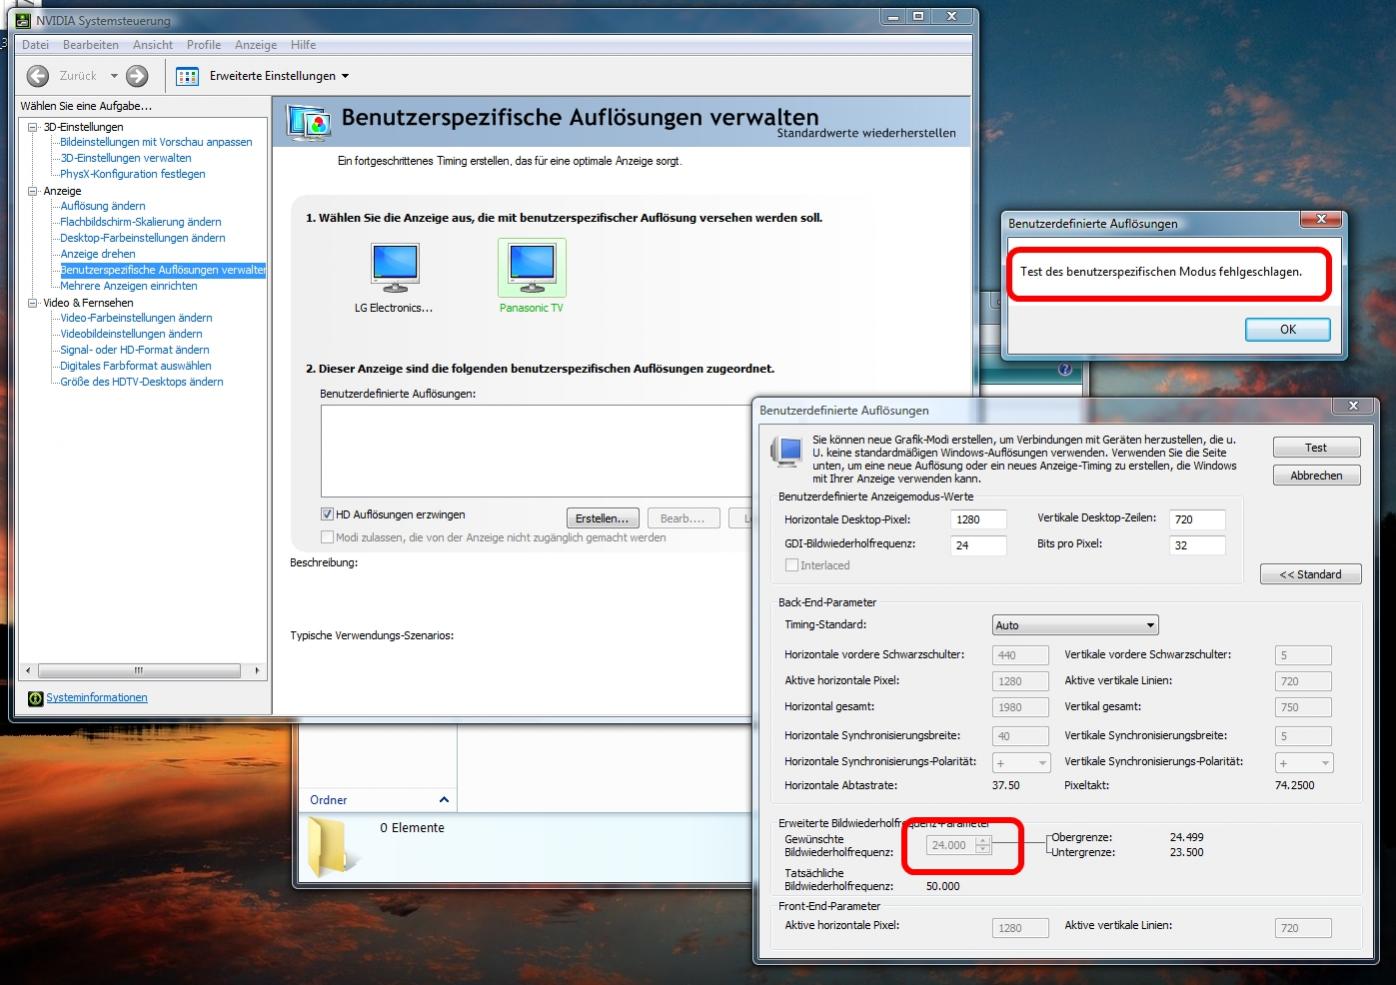Select Videobildeinstellungen ändern
1396x985 pixels.
click(131, 334)
